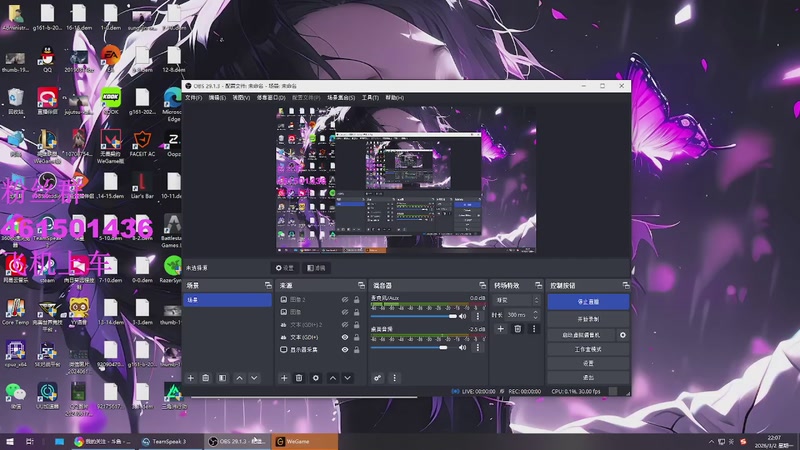
Task: Hide the 显示器采集 source
Action: pyautogui.click(x=345, y=349)
